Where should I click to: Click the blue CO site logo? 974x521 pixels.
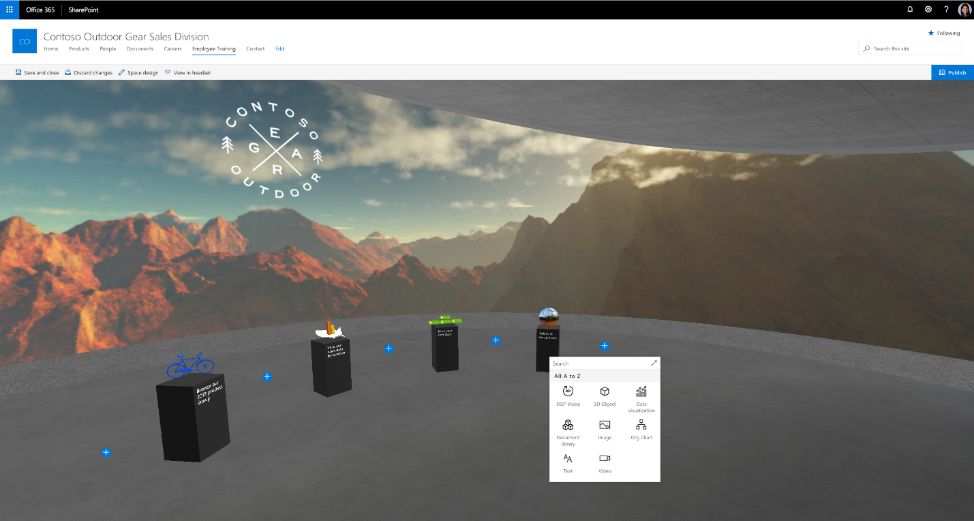coord(25,42)
